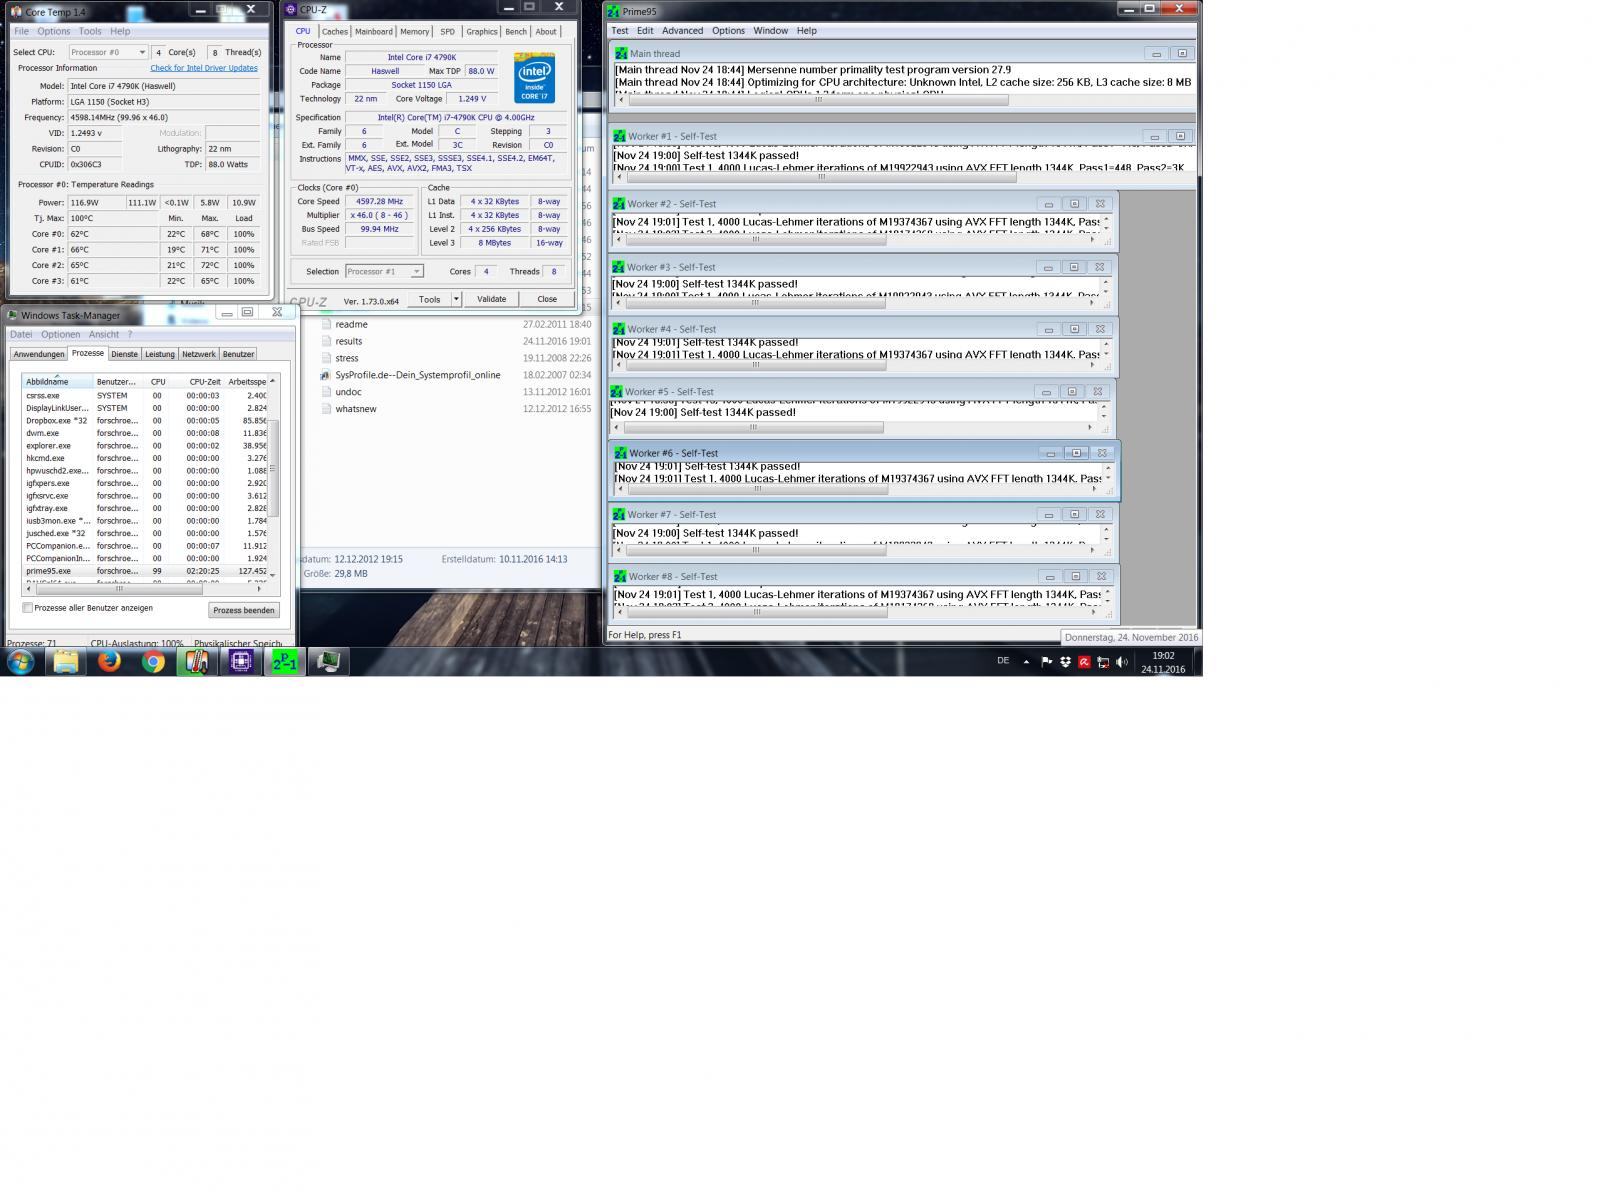Image resolution: width=1600 pixels, height=1200 pixels.
Task: Switch to Prime95 via taskbar icon
Action: point(285,661)
